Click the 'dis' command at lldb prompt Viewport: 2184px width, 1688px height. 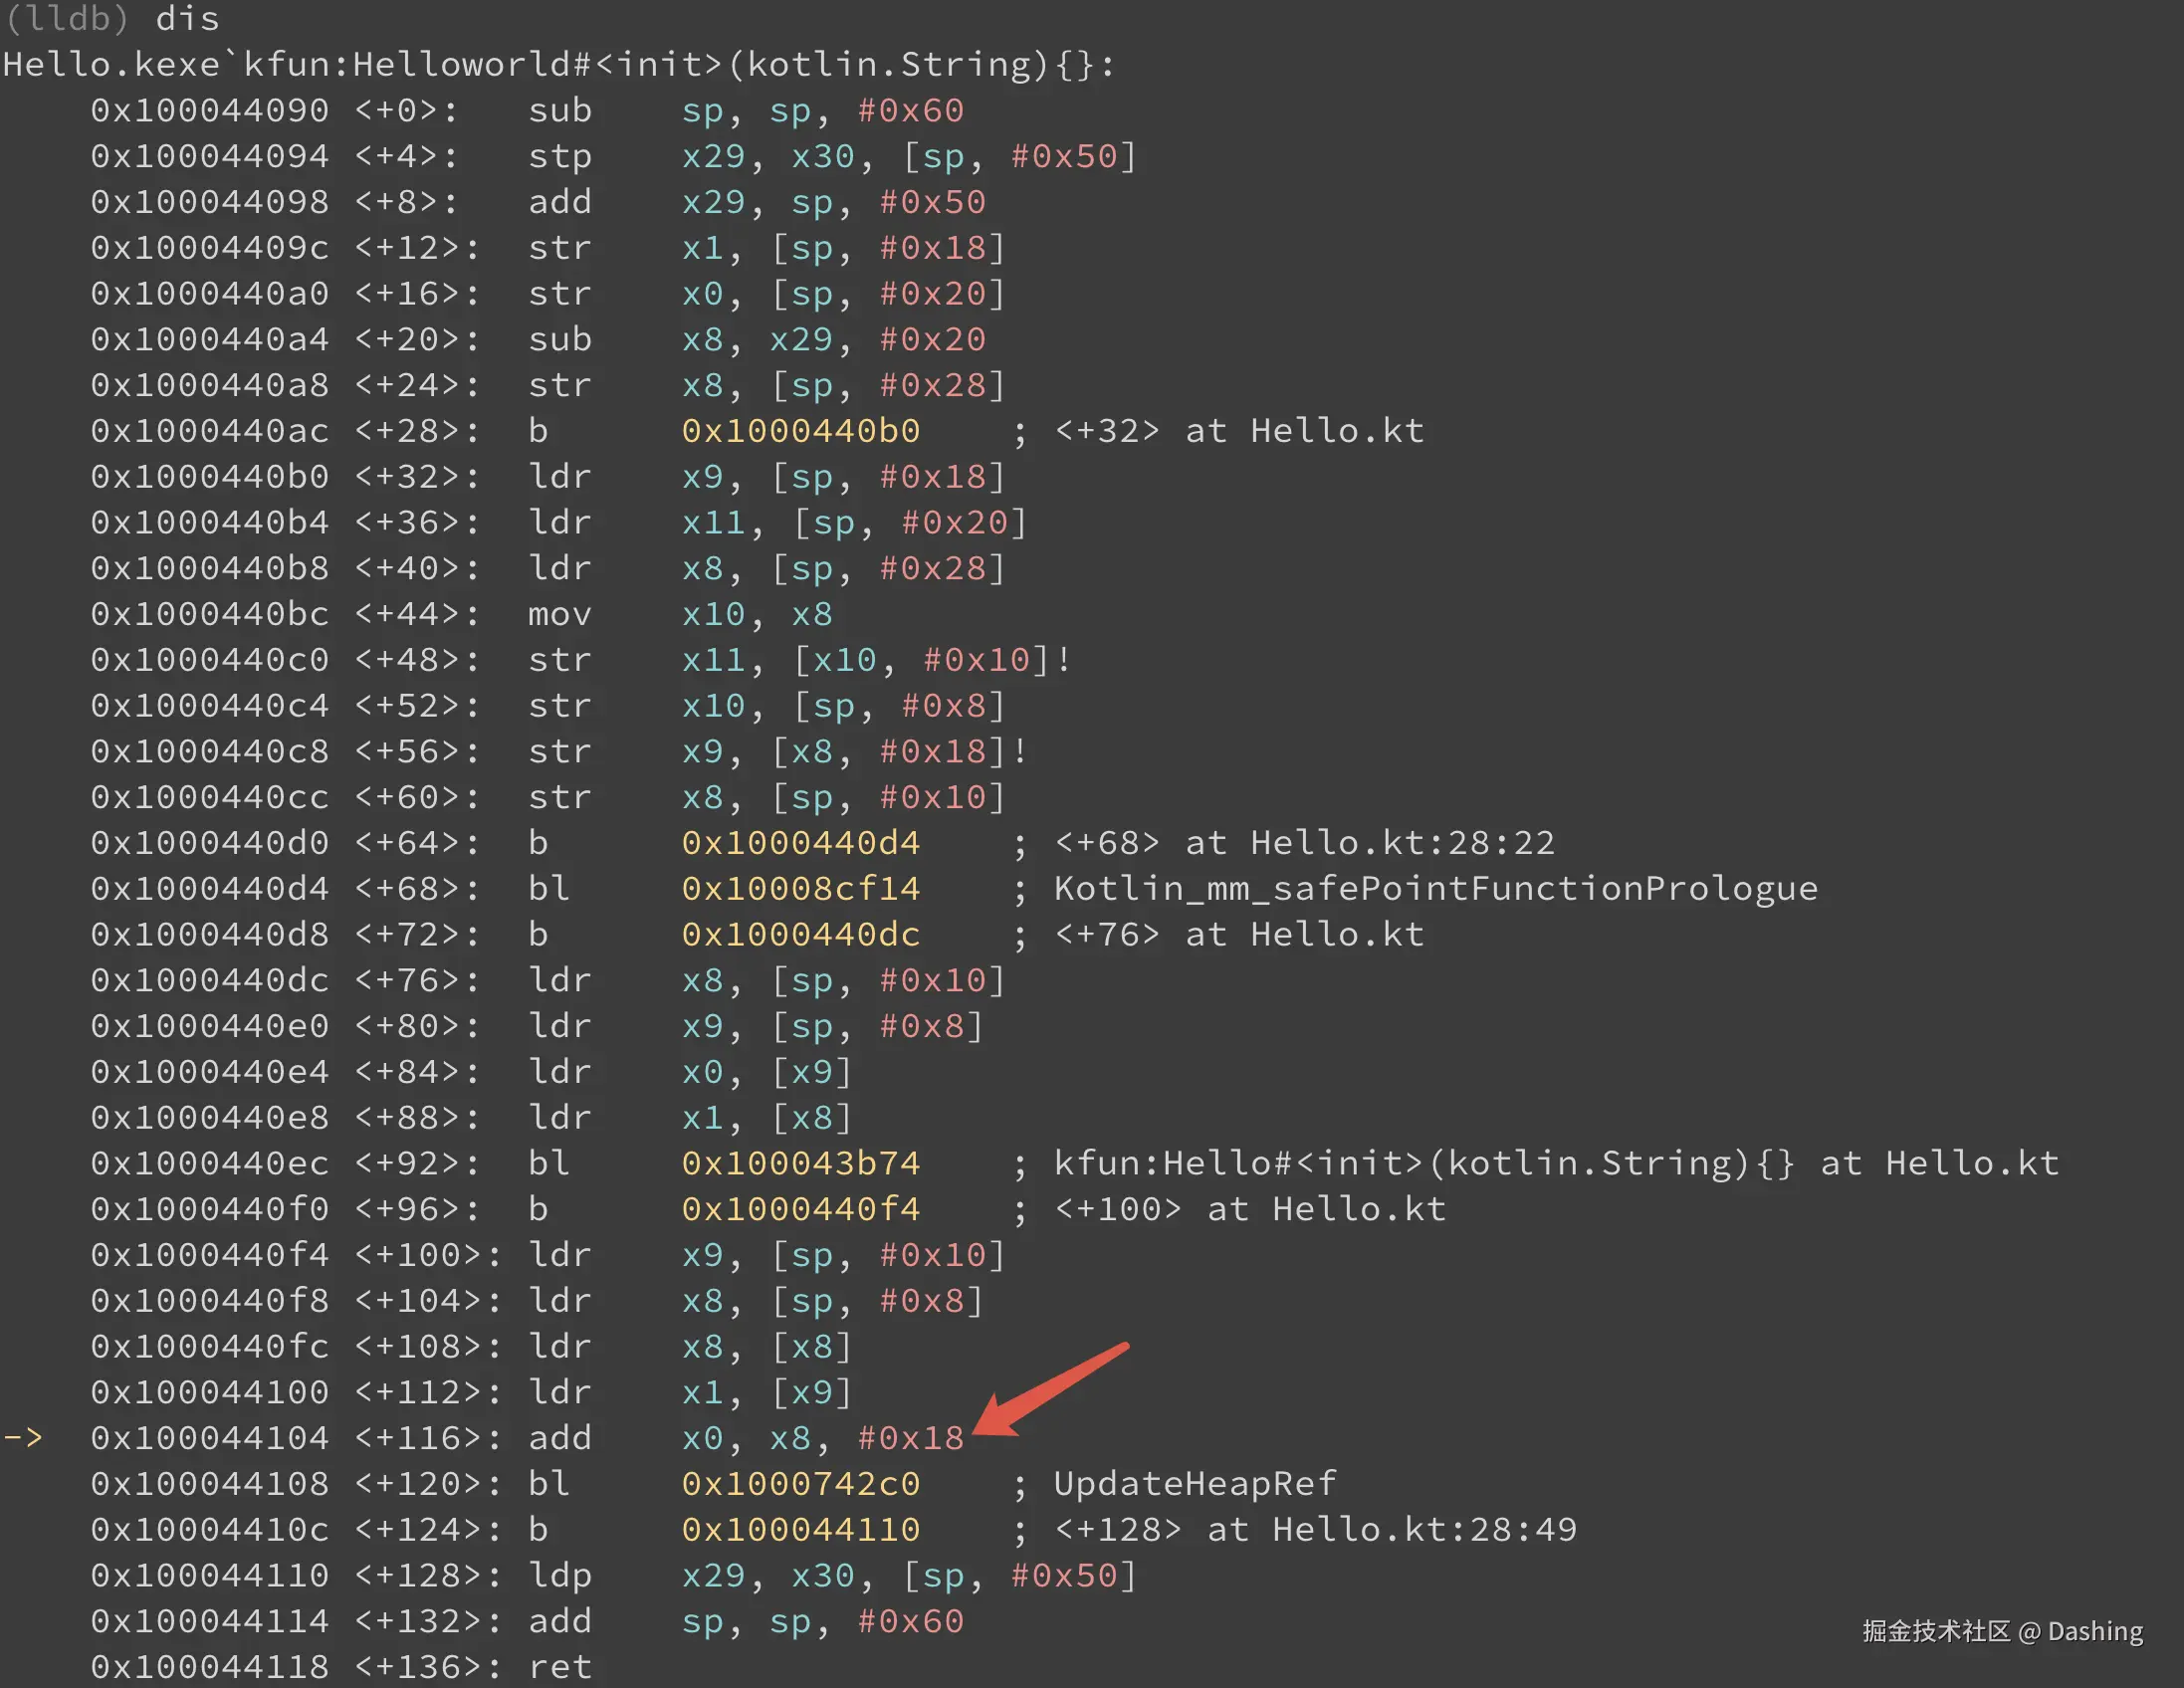click(187, 18)
